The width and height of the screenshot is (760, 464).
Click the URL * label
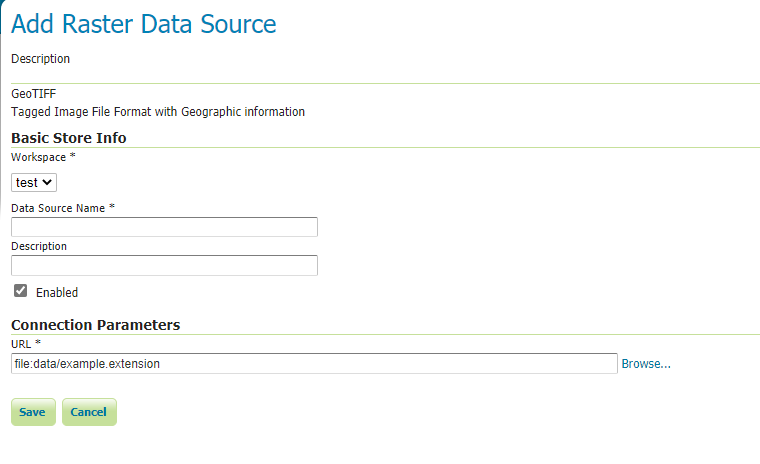[x=26, y=344]
